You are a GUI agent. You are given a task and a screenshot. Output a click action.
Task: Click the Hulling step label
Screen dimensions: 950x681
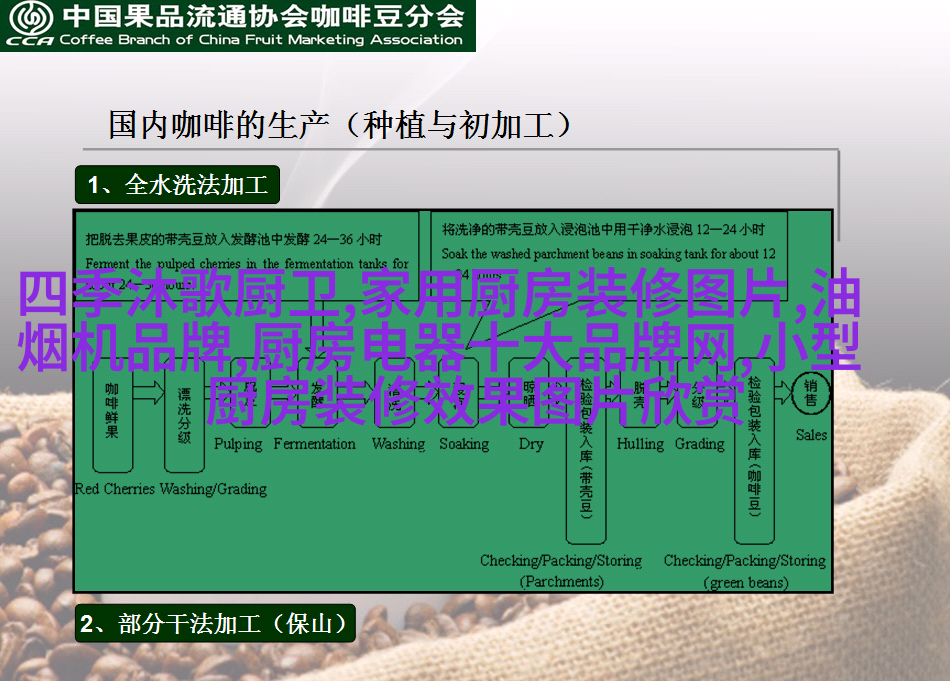tap(640, 444)
